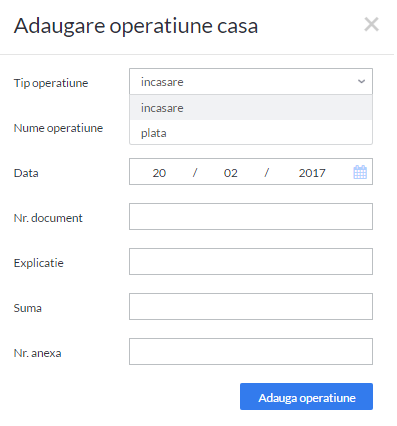Click into the Suma input field
This screenshot has height=426, width=397.
251,307
